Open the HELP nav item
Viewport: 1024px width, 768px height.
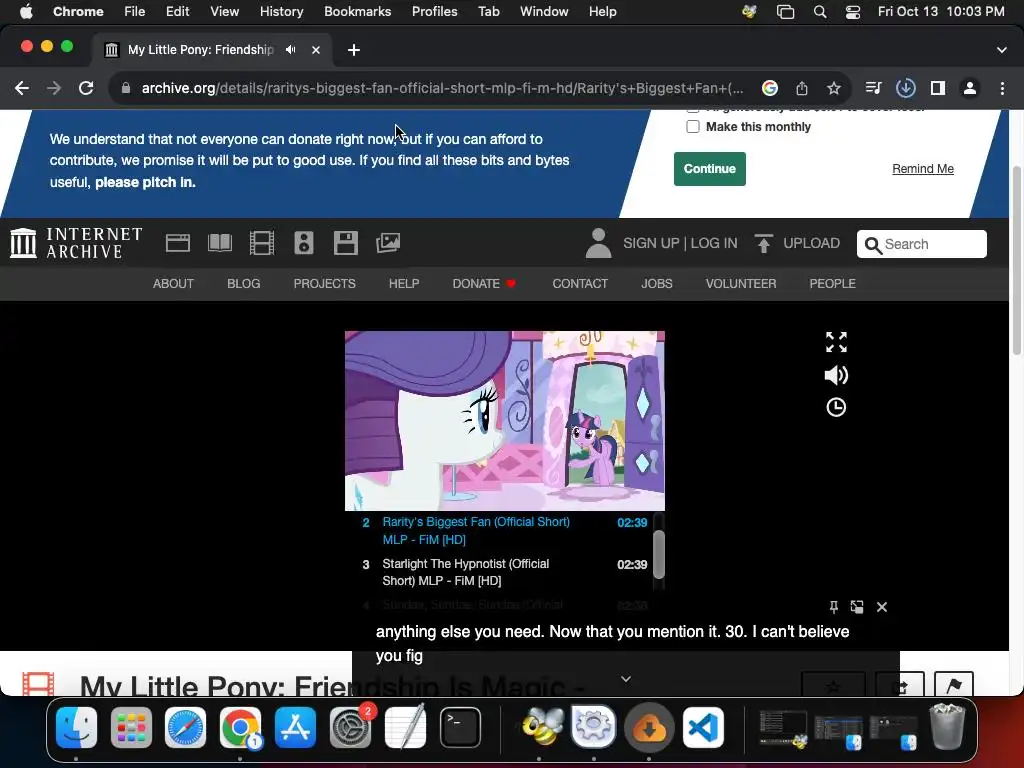coord(404,283)
